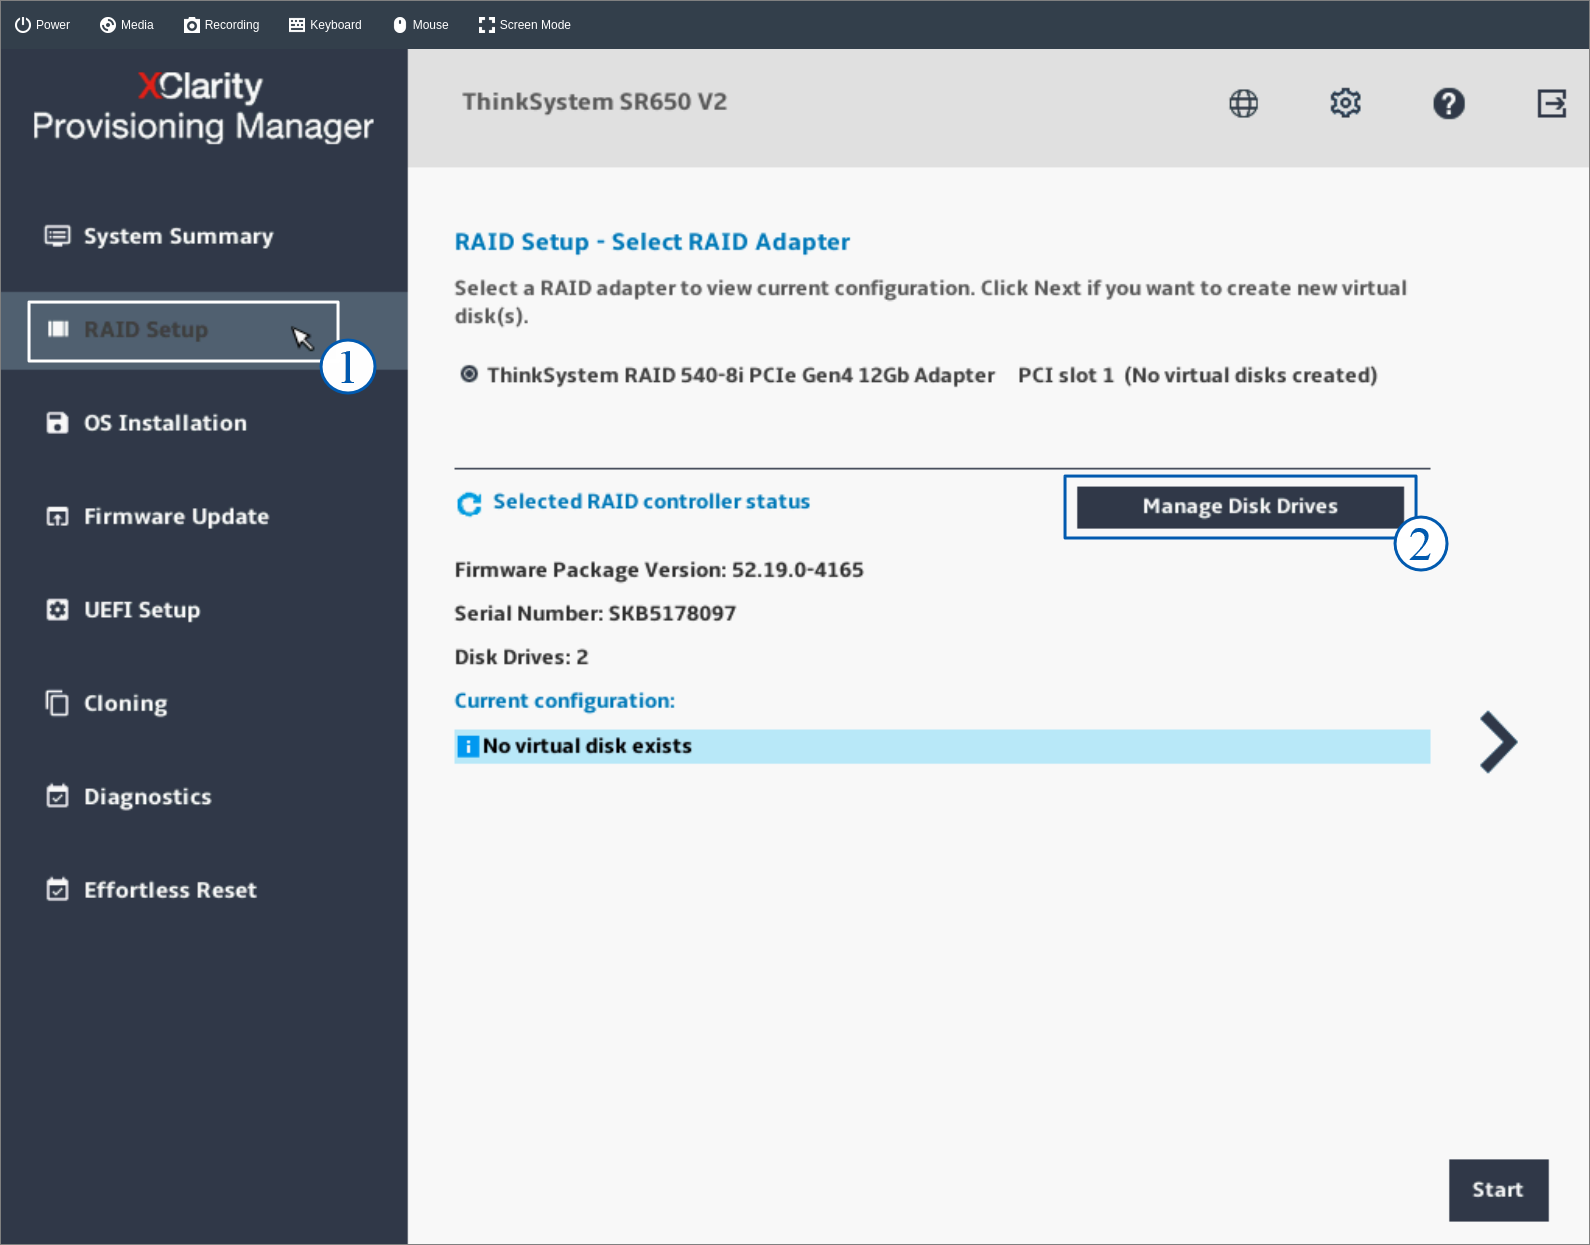The width and height of the screenshot is (1590, 1245).
Task: Click the OS Installation disk icon
Action: click(x=57, y=423)
